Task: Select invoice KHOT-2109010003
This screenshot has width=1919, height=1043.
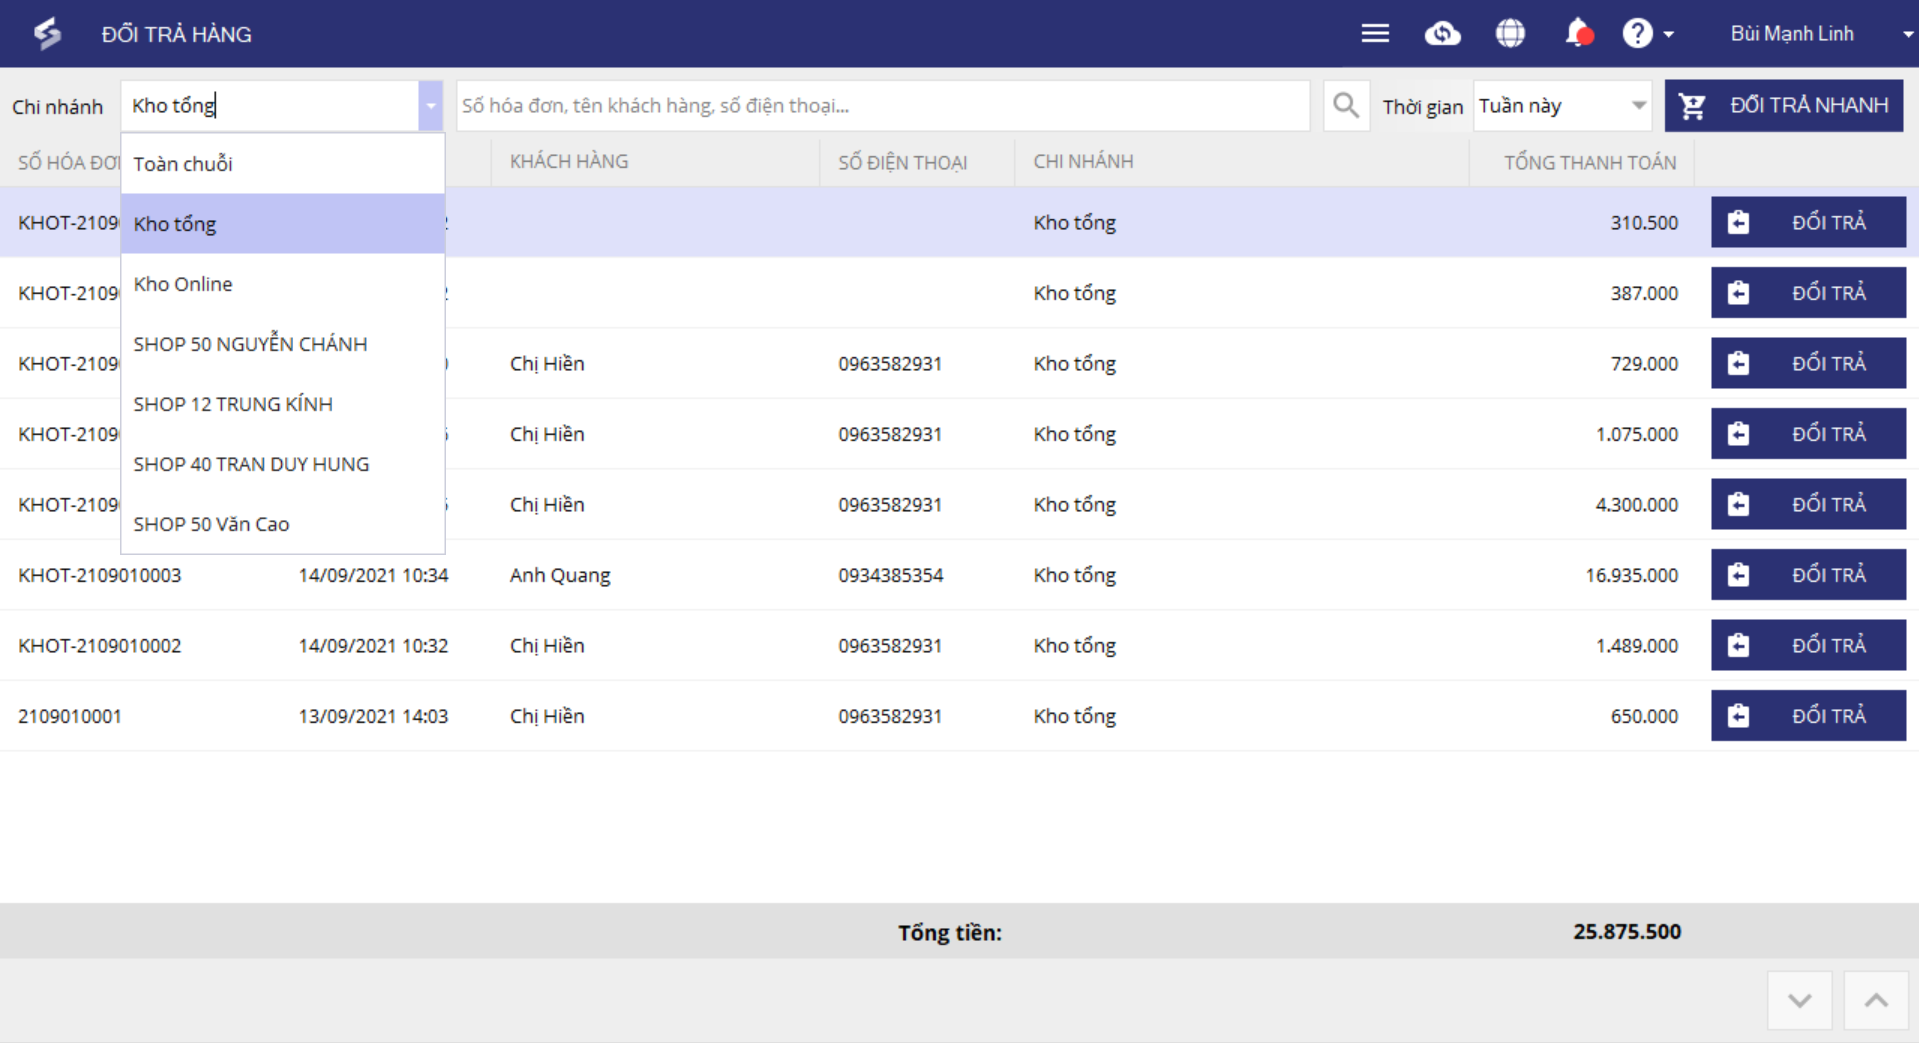Action: click(x=100, y=575)
